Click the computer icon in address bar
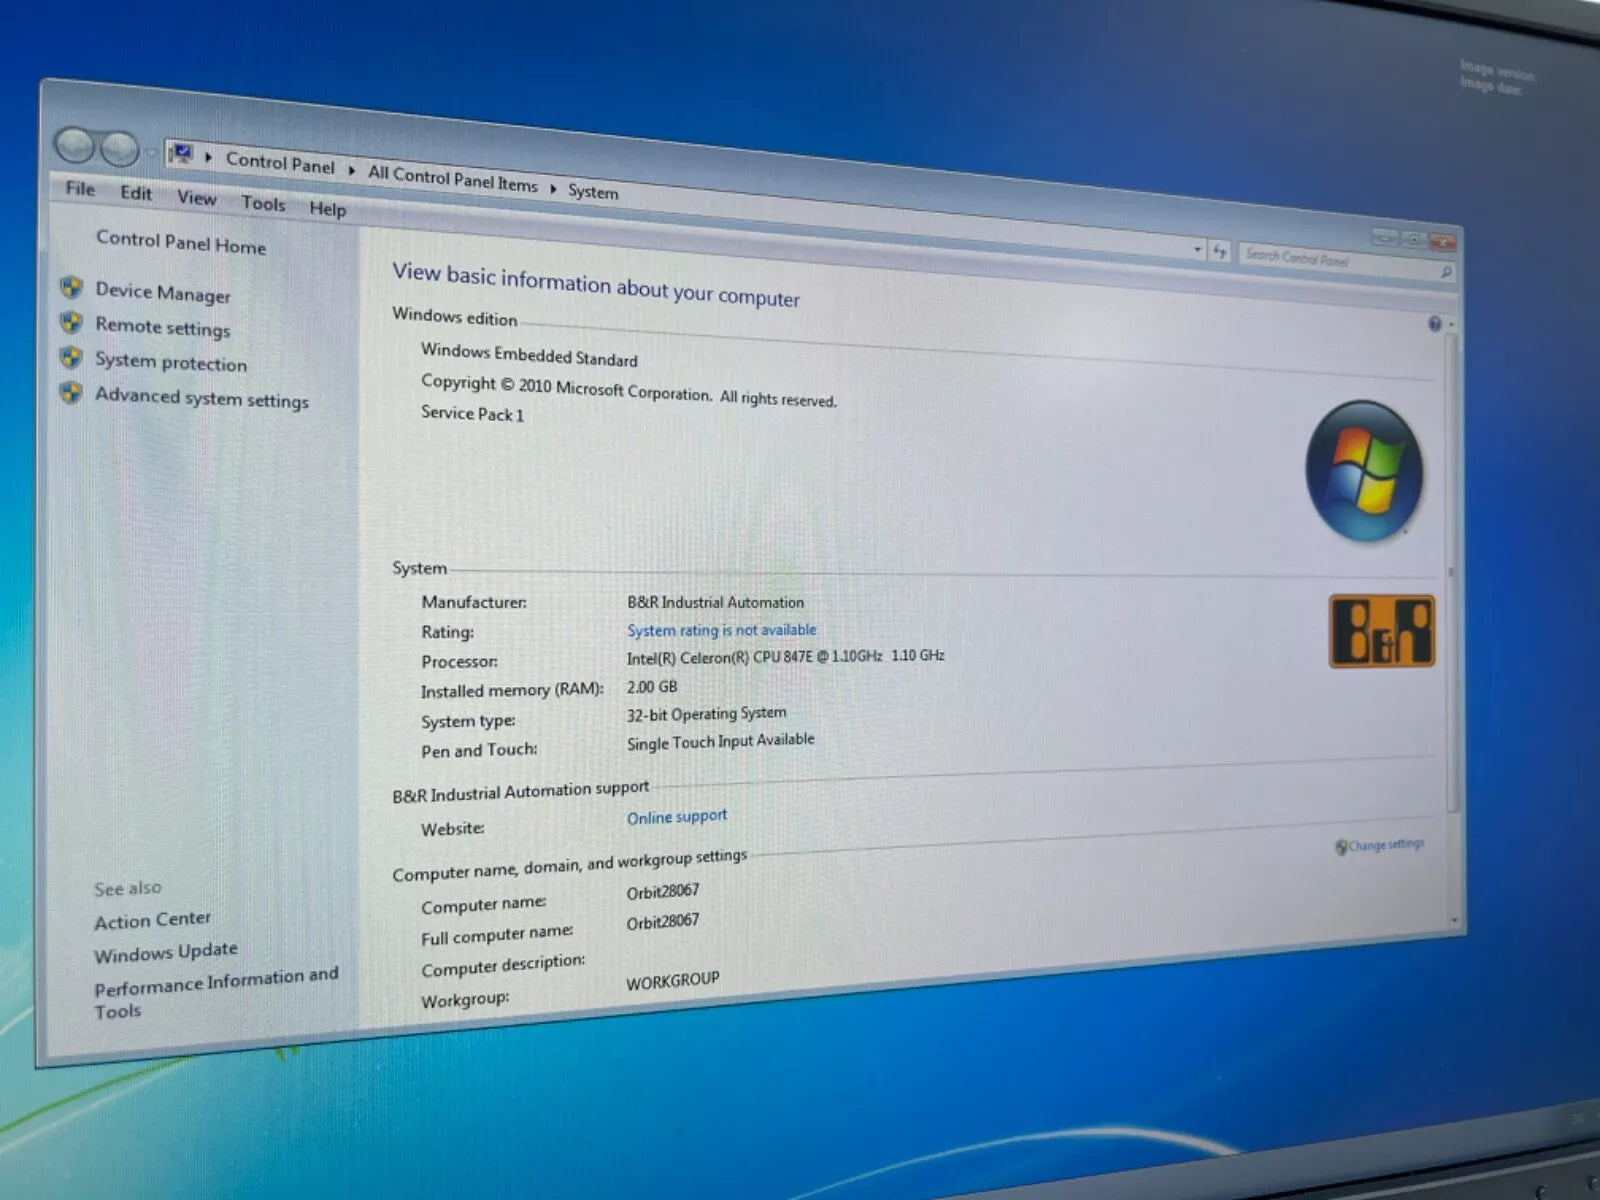The image size is (1600, 1200). click(x=181, y=153)
